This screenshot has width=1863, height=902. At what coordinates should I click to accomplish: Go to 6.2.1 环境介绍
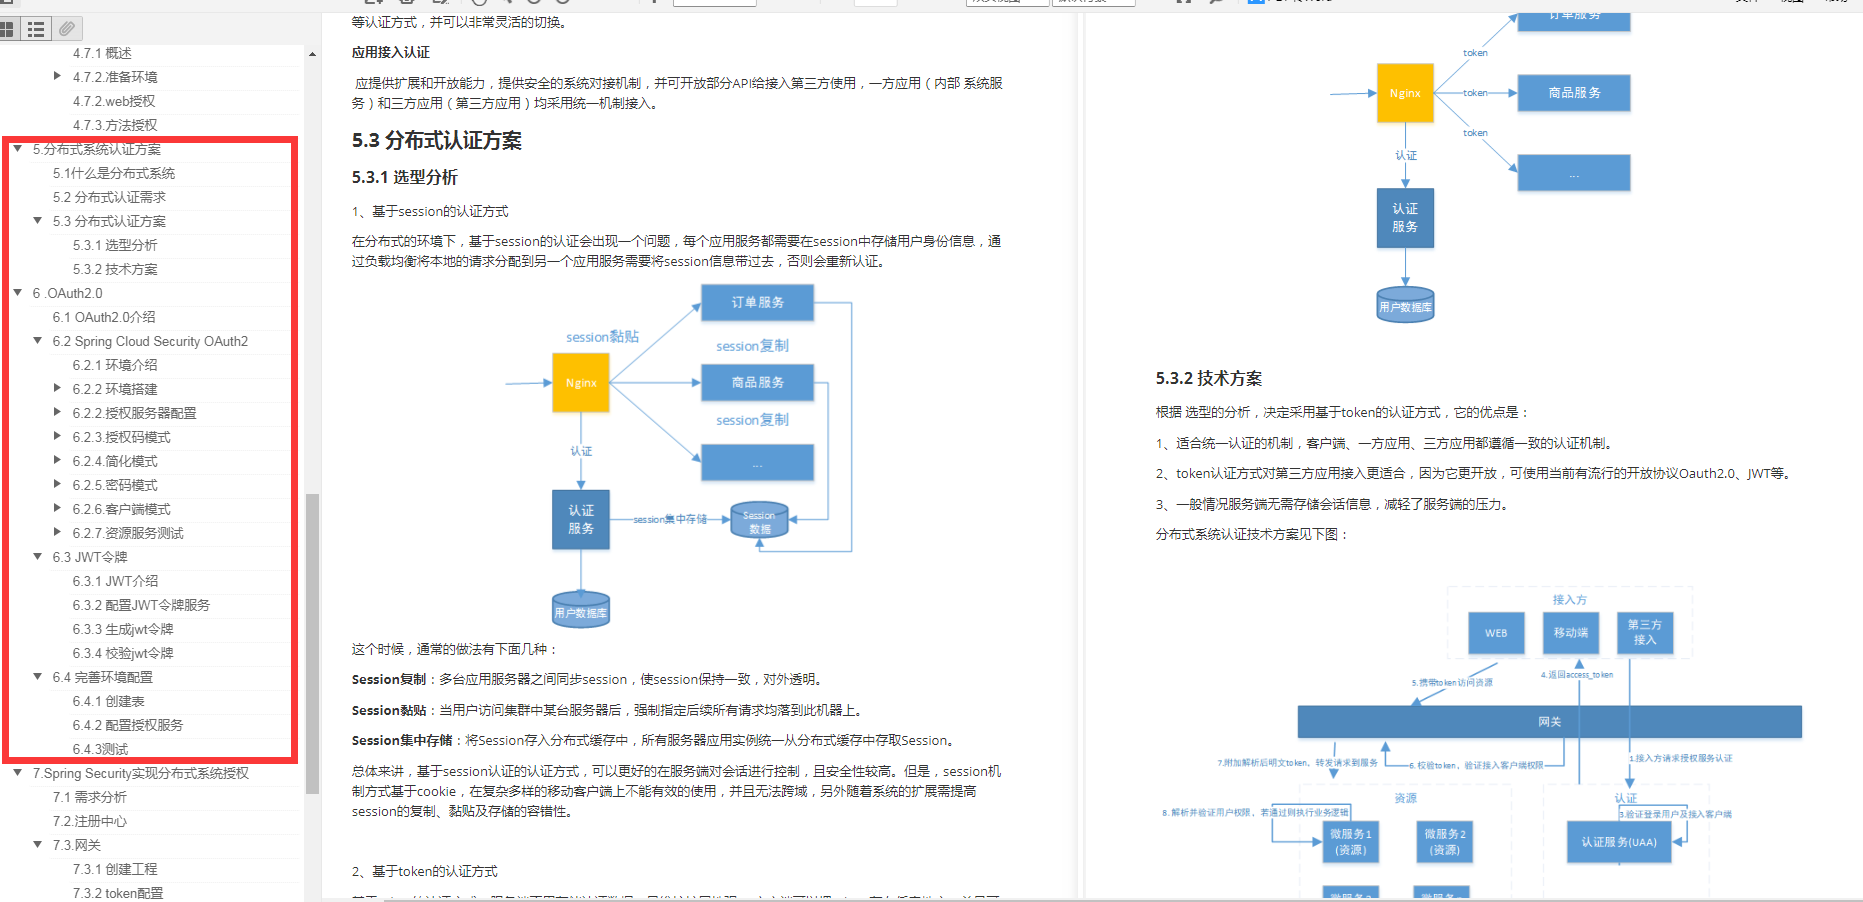click(115, 365)
